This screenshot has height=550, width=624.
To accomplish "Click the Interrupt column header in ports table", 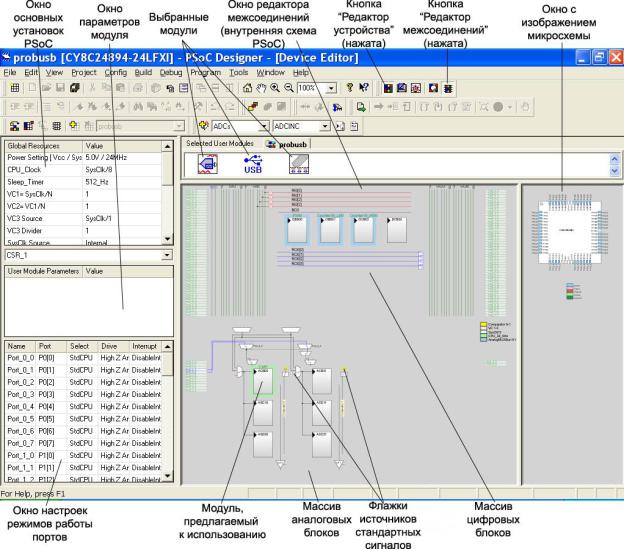I will click(146, 346).
